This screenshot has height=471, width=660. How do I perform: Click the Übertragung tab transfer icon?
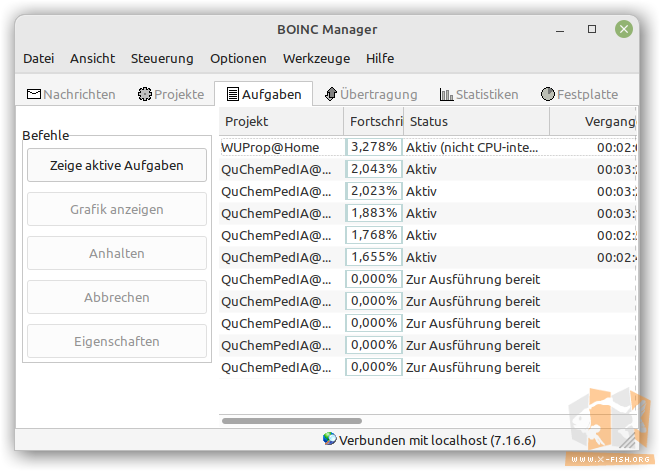(331, 95)
